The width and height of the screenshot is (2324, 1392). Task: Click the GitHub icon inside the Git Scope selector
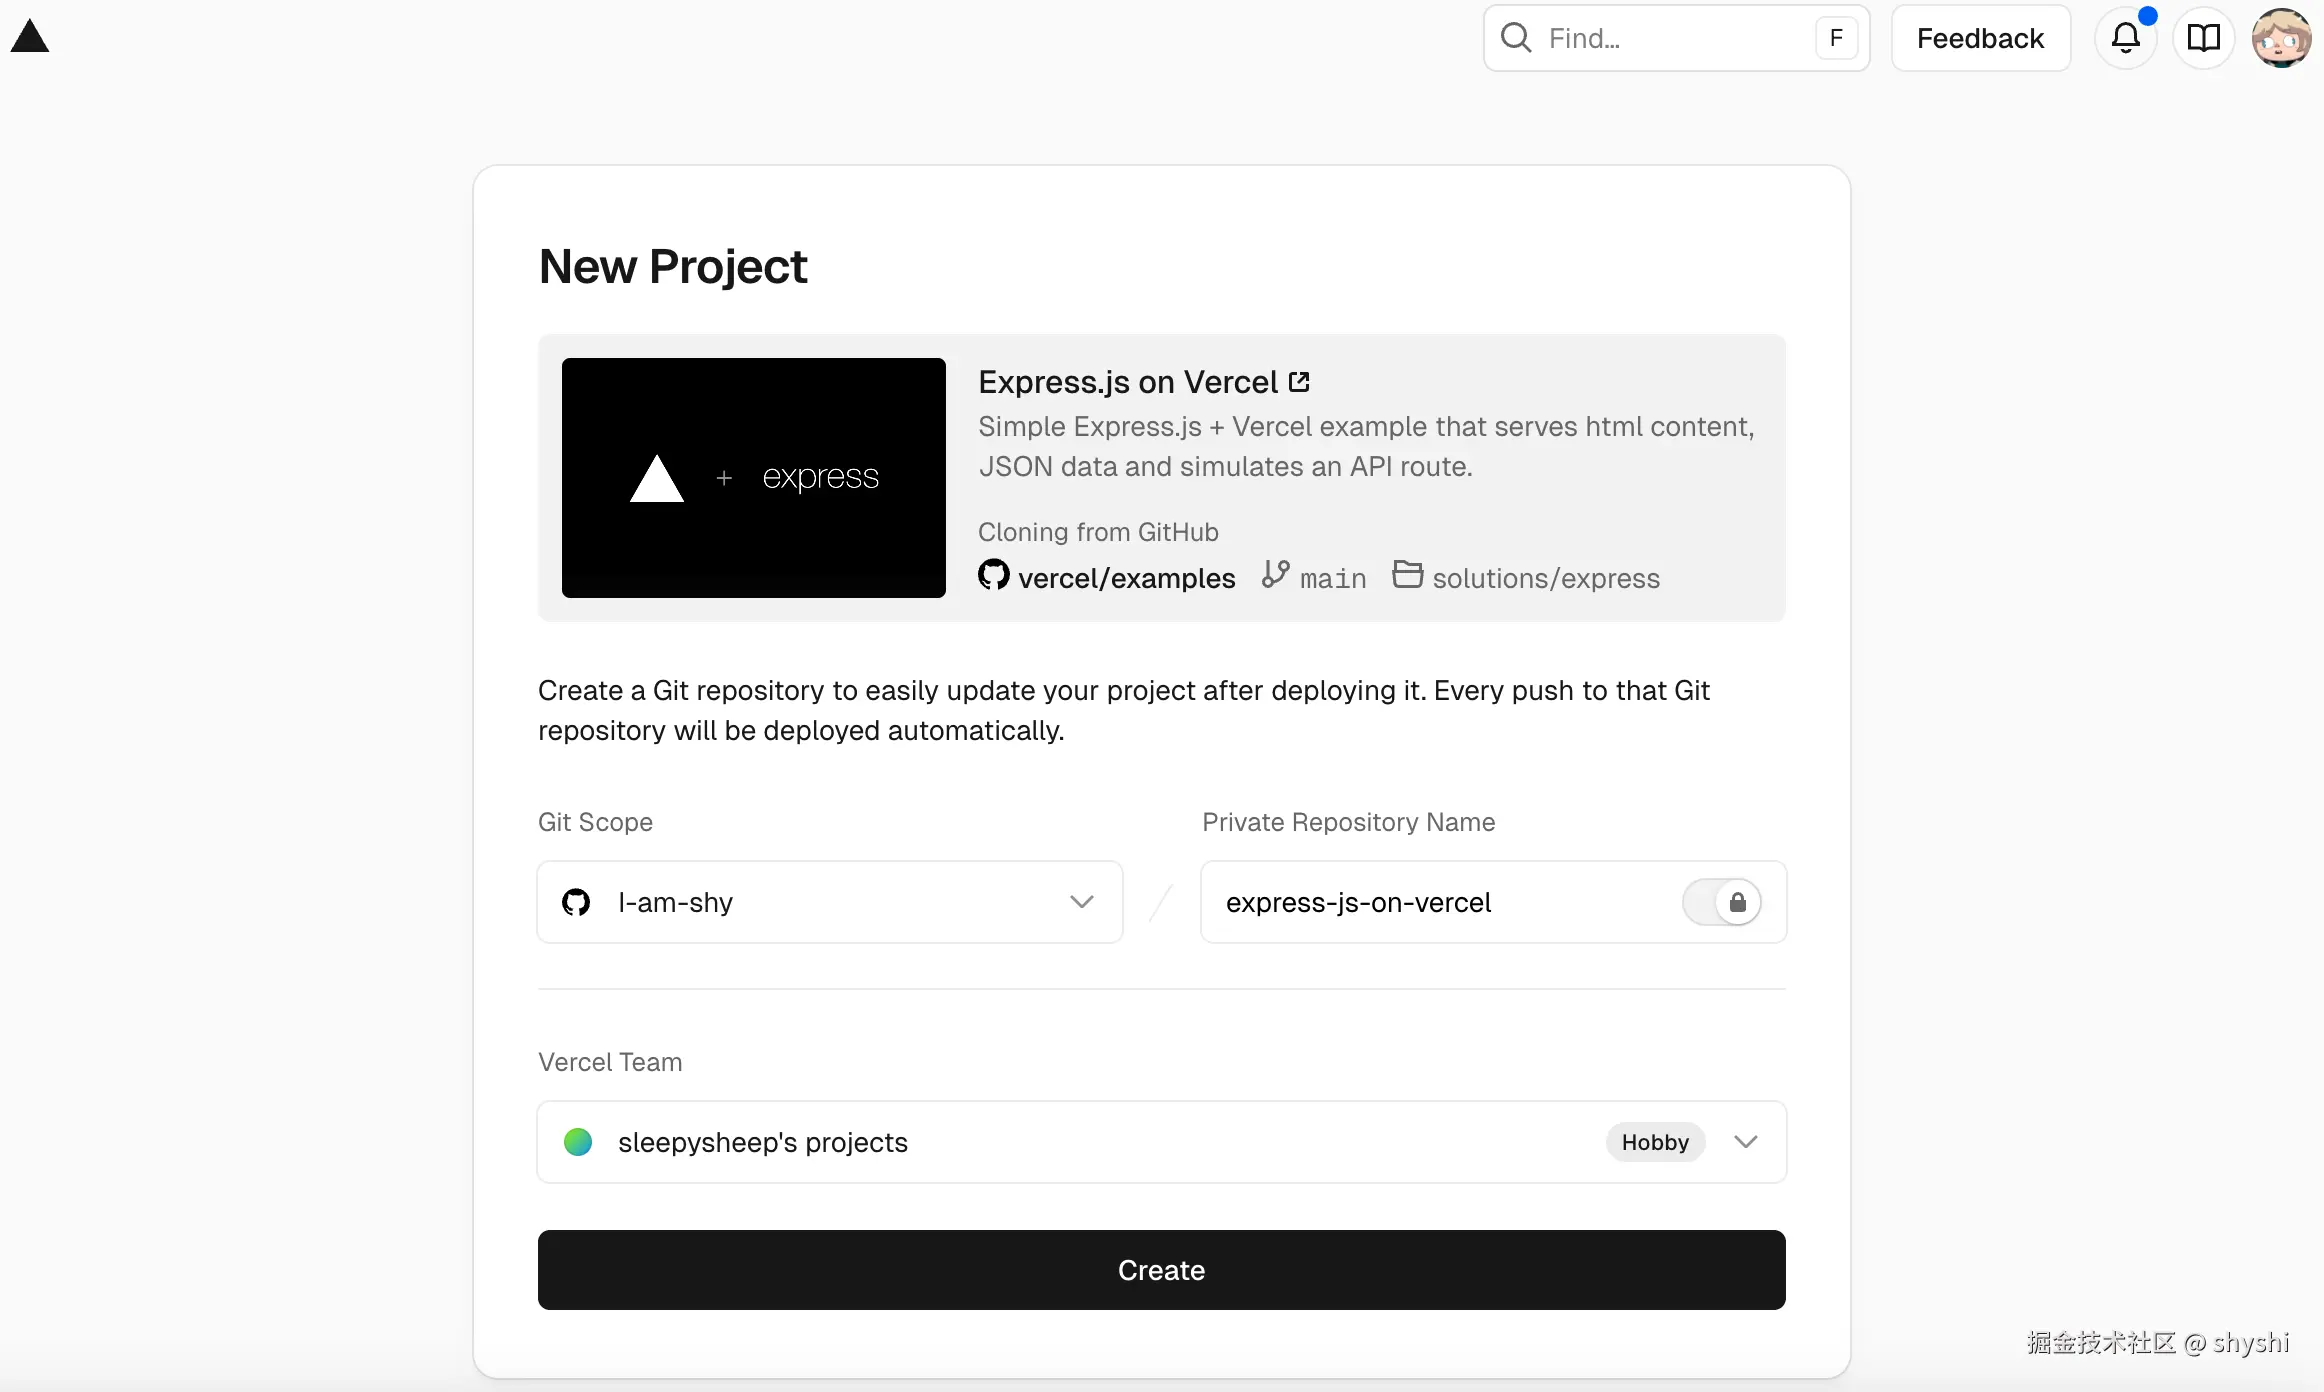pos(576,902)
